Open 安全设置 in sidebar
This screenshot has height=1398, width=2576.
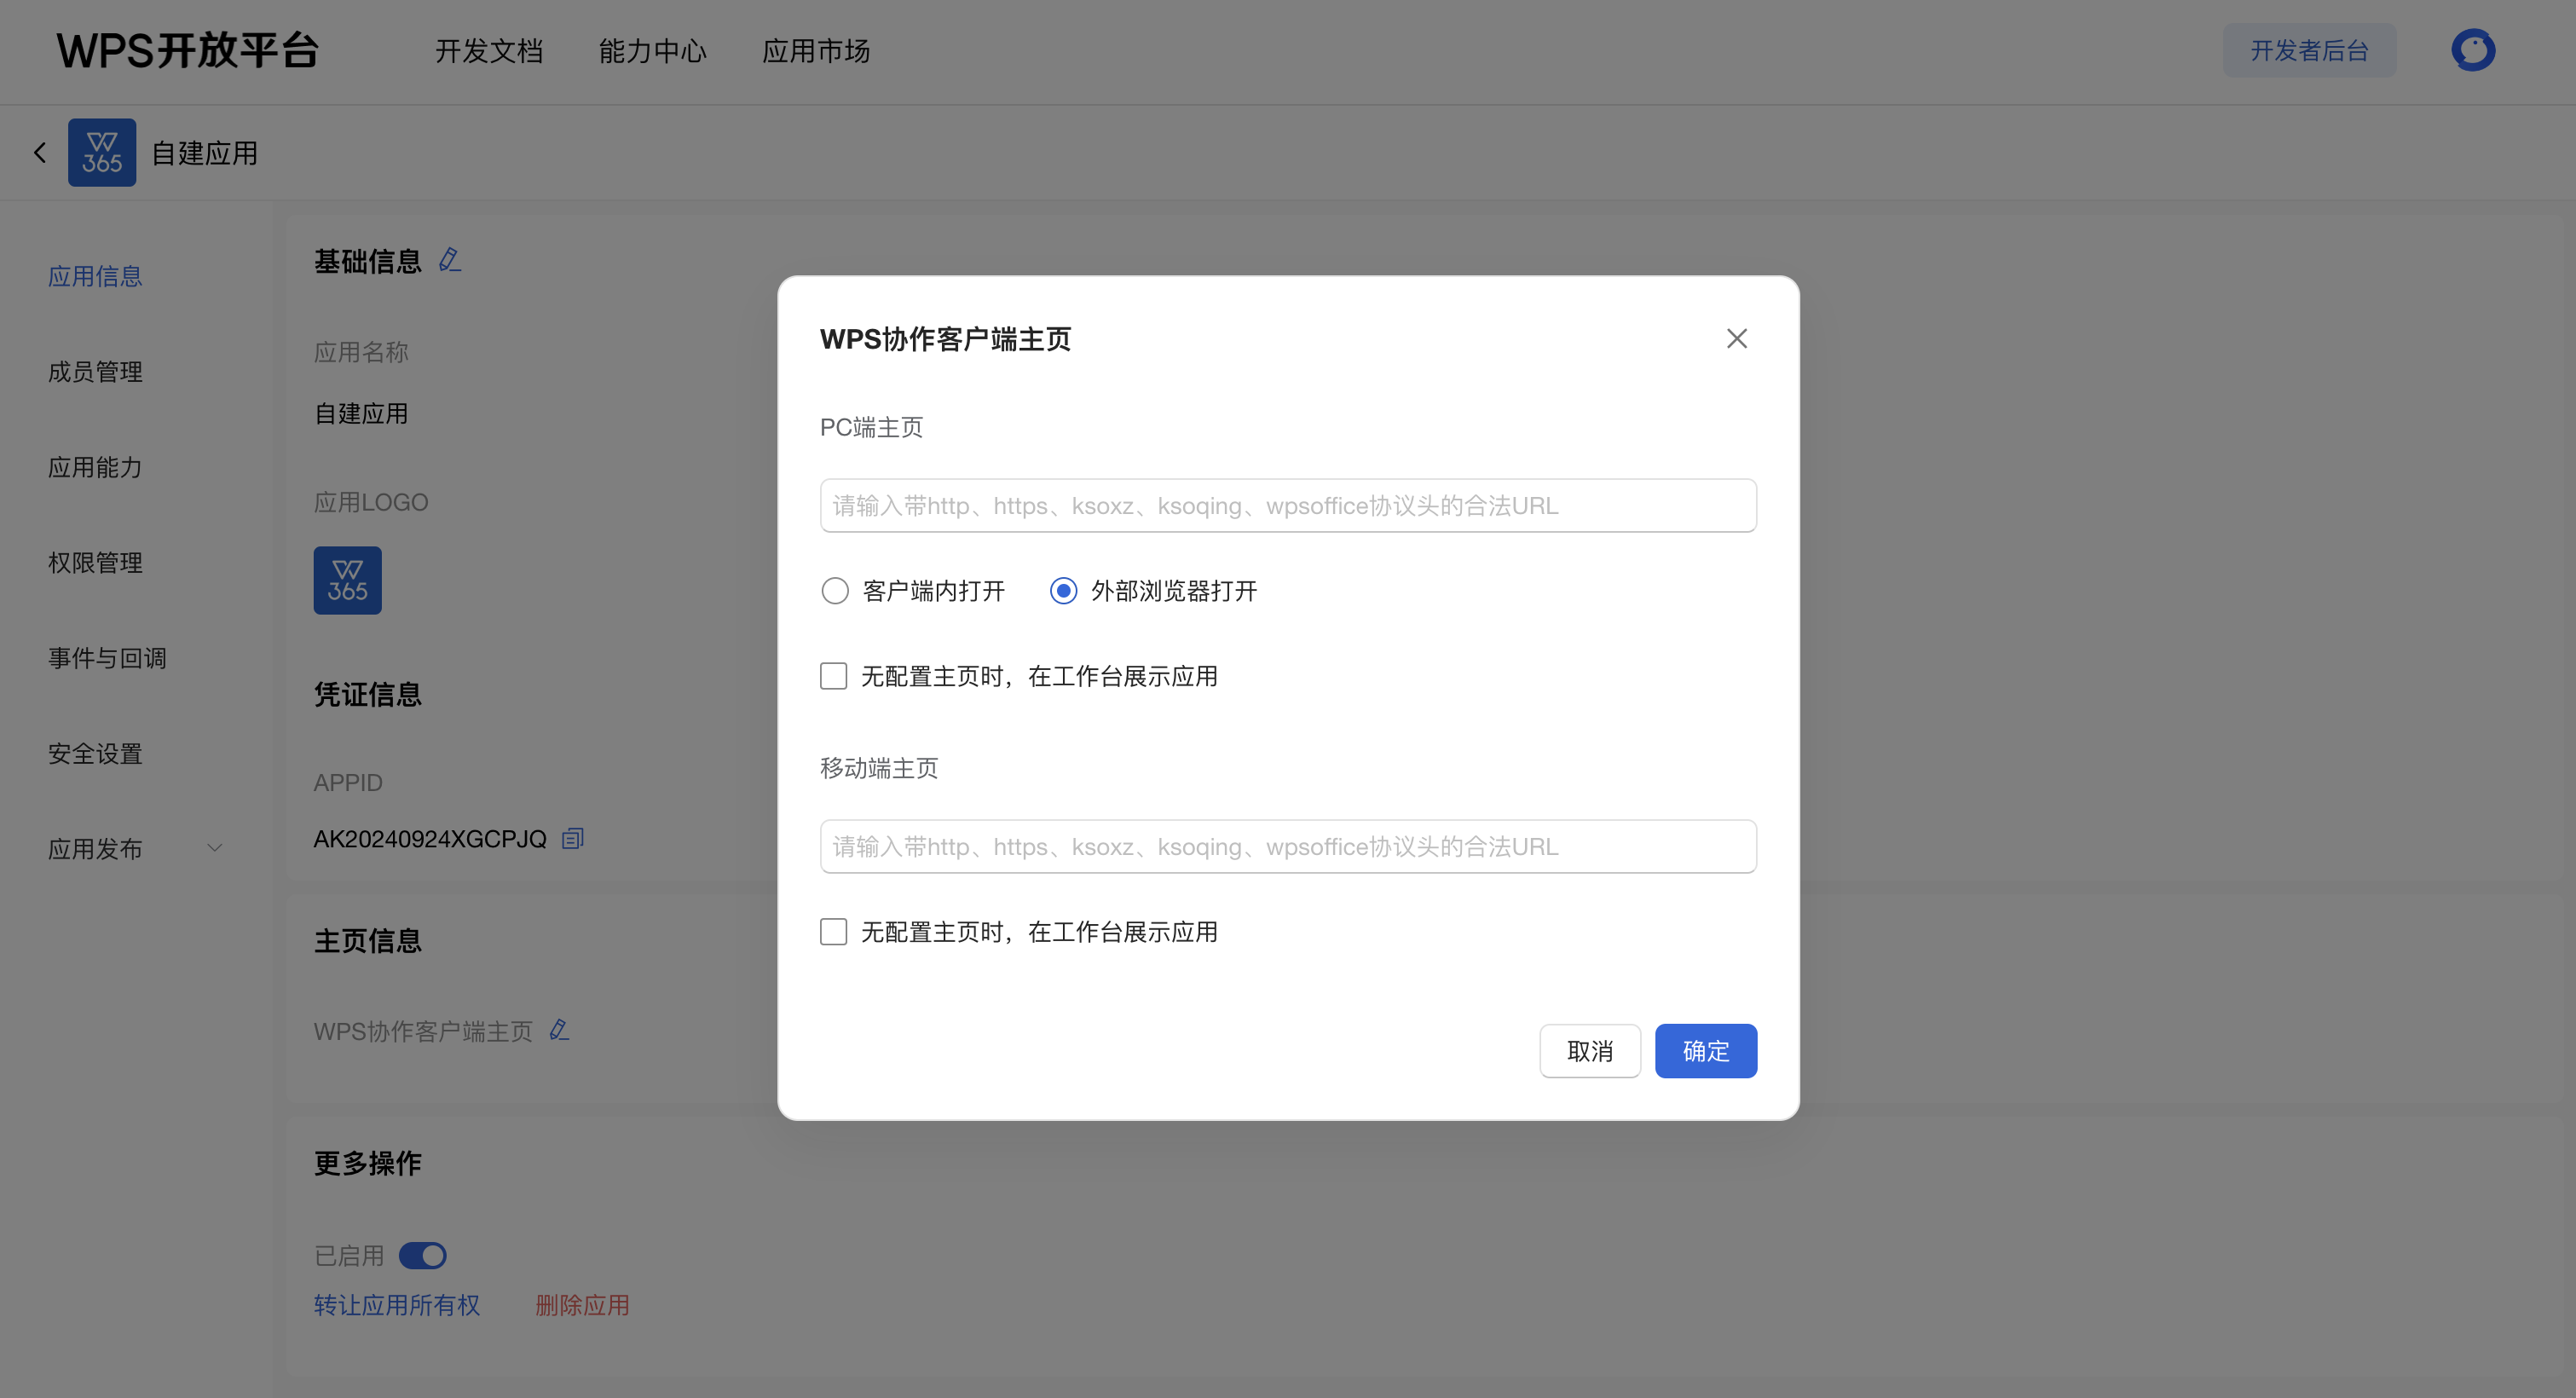95,754
